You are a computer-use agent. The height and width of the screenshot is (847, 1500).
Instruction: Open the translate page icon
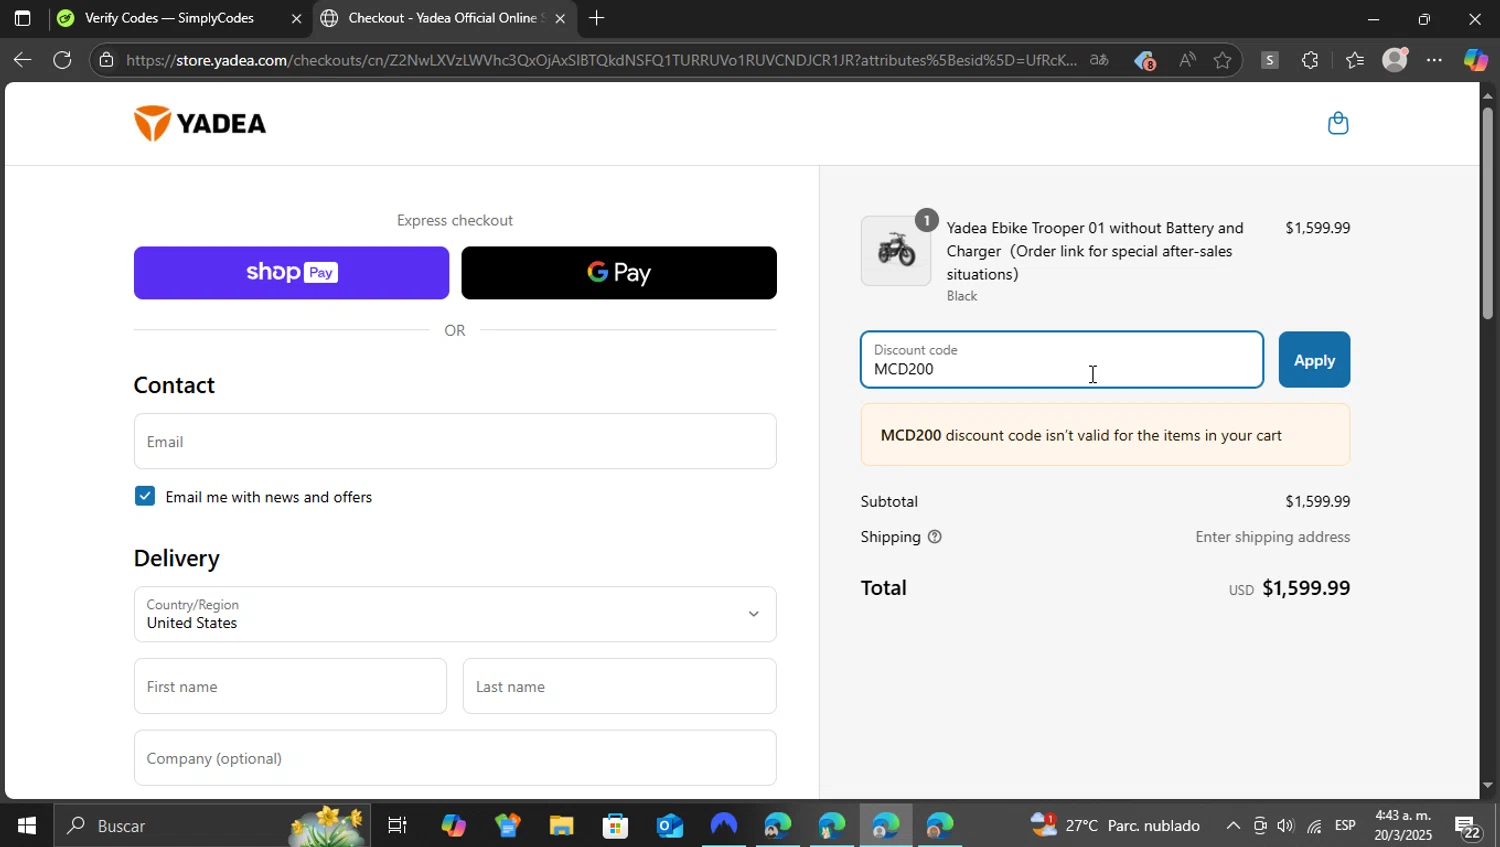1099,60
